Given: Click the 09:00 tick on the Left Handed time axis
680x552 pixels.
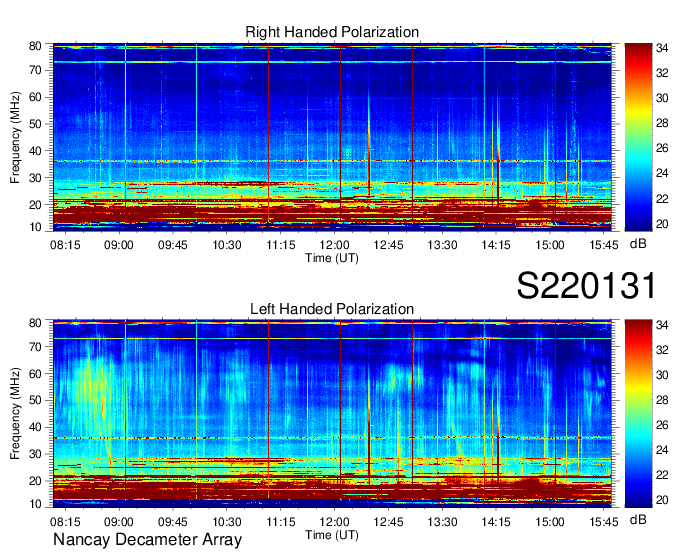Looking at the screenshot, I should pyautogui.click(x=118, y=522).
